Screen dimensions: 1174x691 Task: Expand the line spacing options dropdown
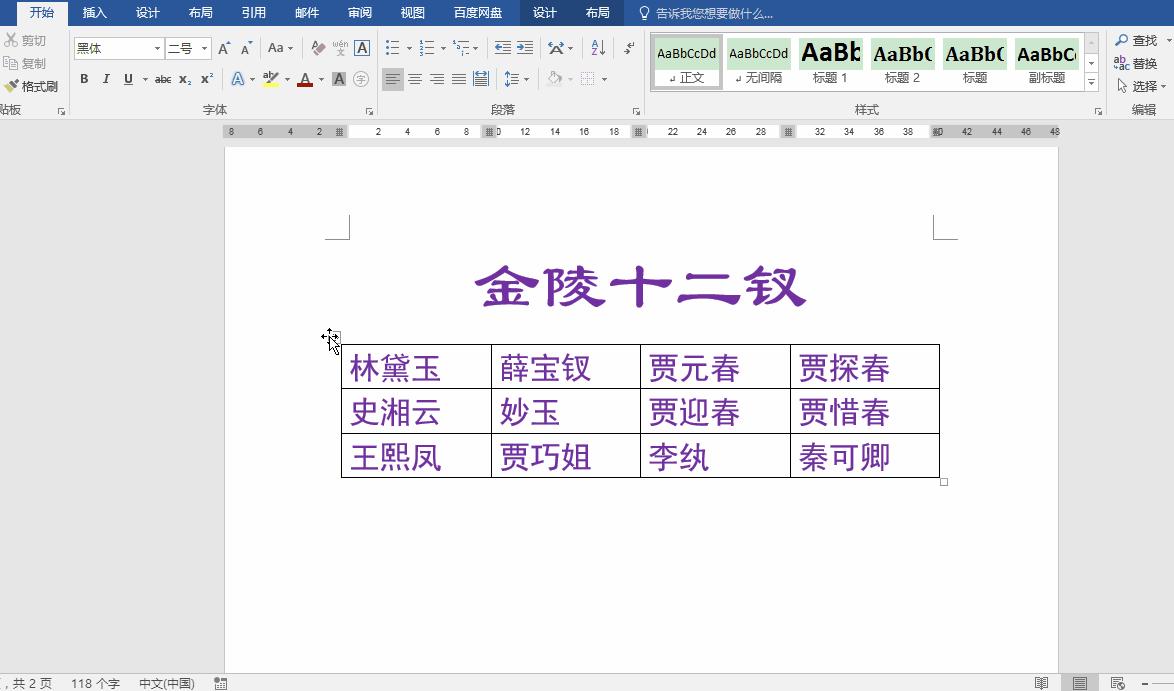click(525, 79)
